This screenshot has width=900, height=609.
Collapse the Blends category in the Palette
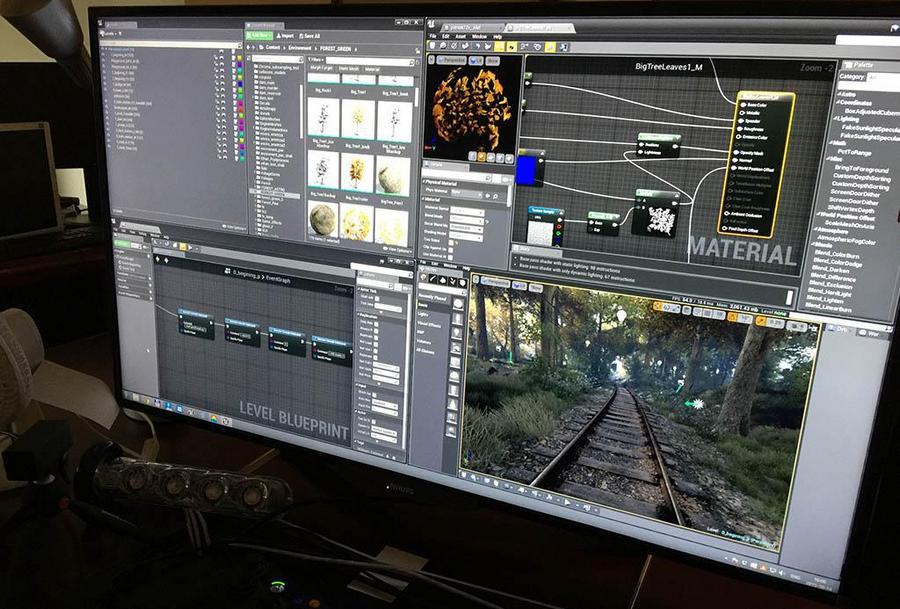point(811,245)
